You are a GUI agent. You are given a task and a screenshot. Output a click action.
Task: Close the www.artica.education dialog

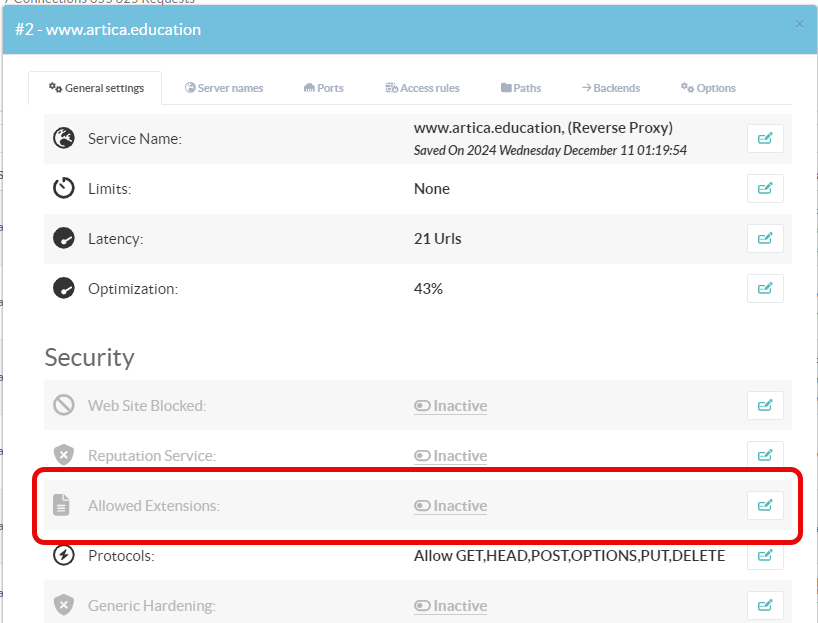pyautogui.click(x=799, y=24)
